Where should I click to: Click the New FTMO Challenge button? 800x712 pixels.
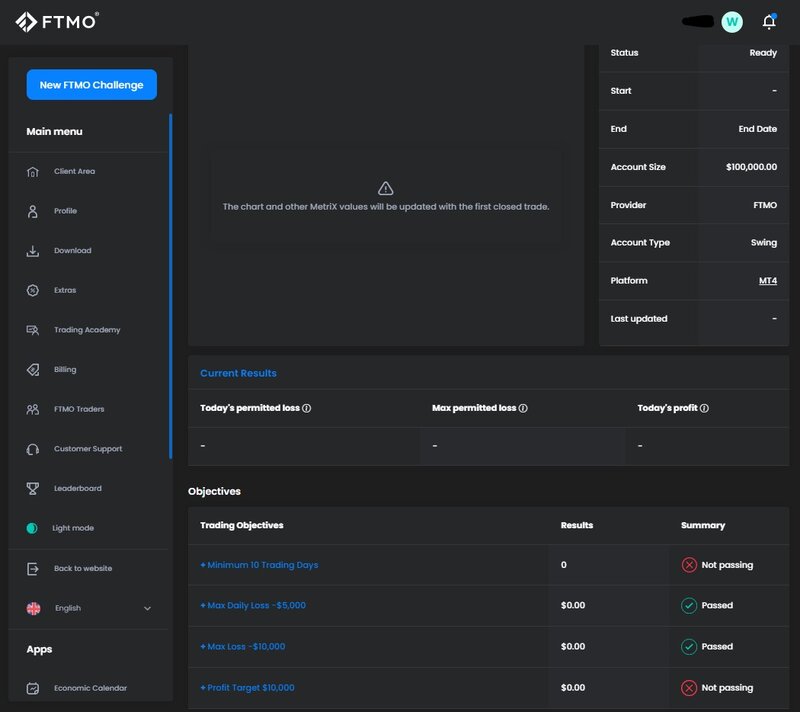(x=91, y=85)
